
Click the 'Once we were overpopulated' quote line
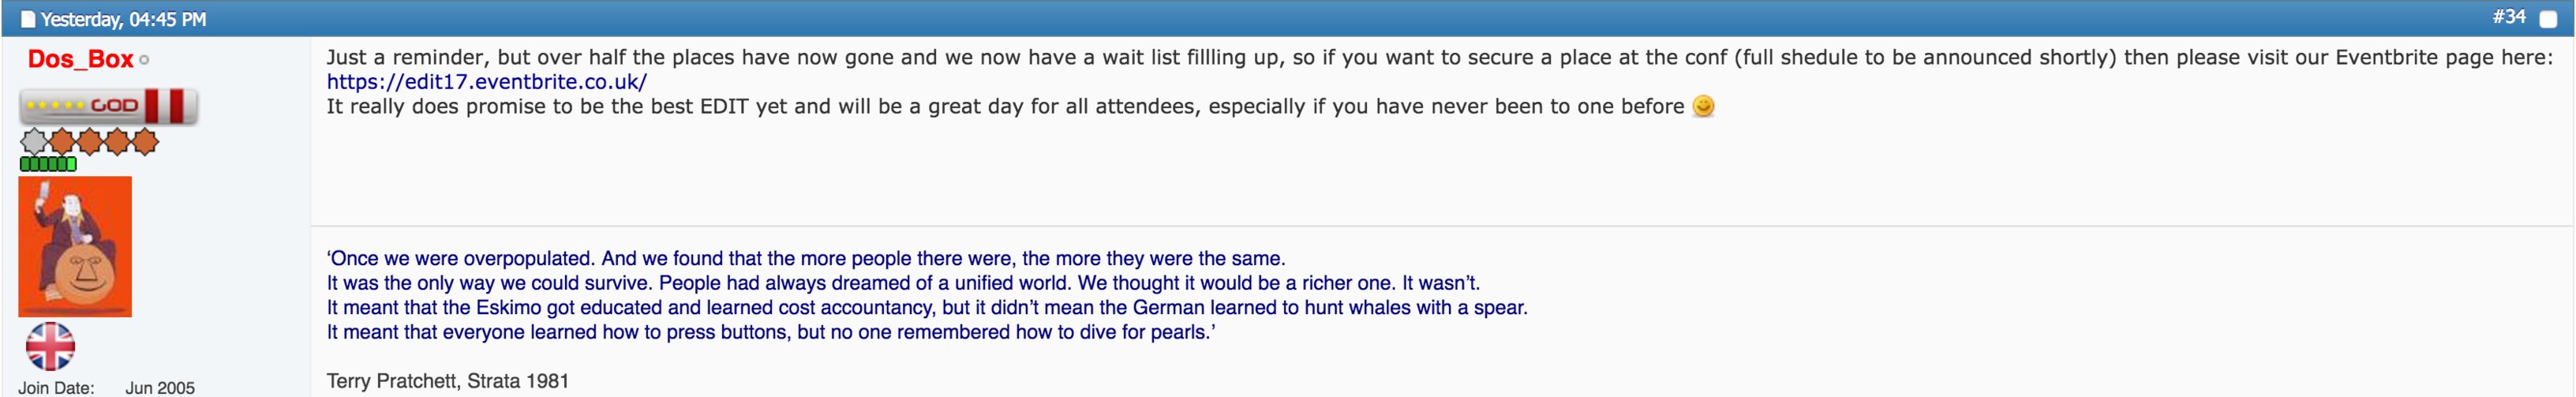click(806, 258)
